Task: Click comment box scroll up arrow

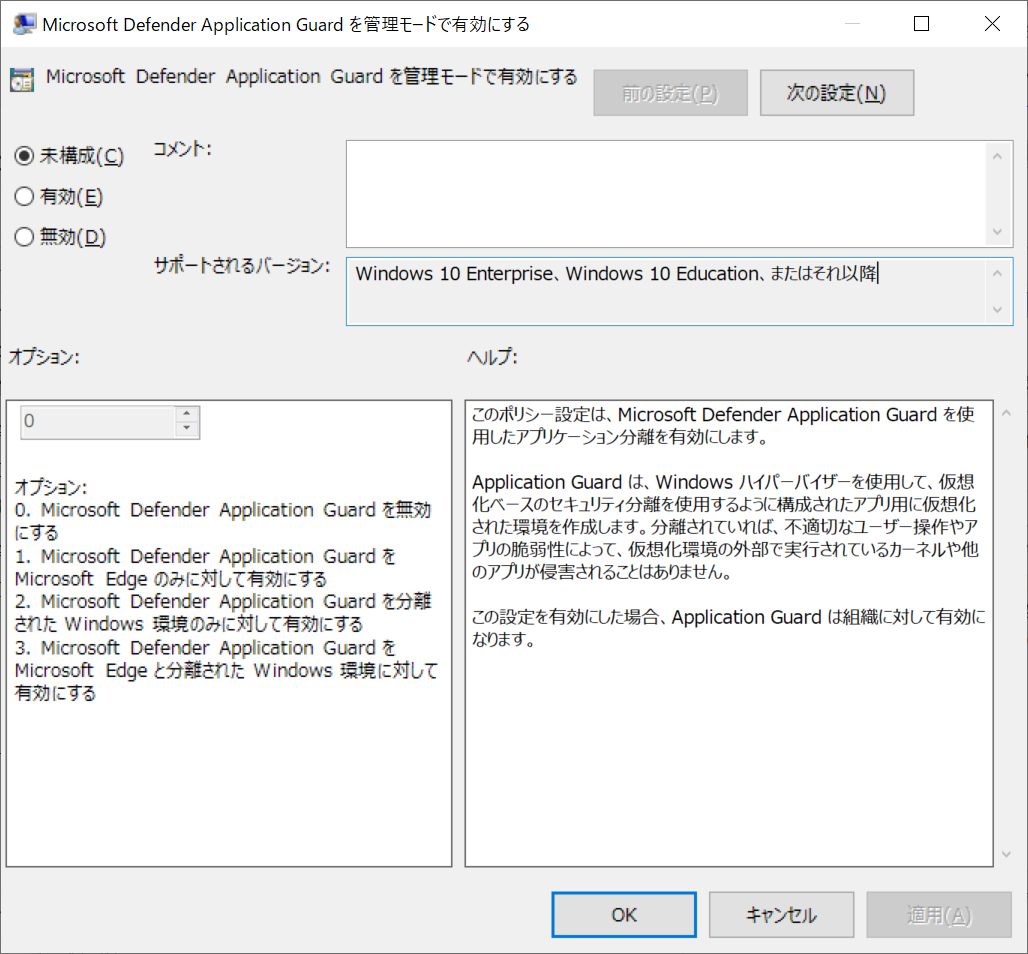Action: coord(997,156)
